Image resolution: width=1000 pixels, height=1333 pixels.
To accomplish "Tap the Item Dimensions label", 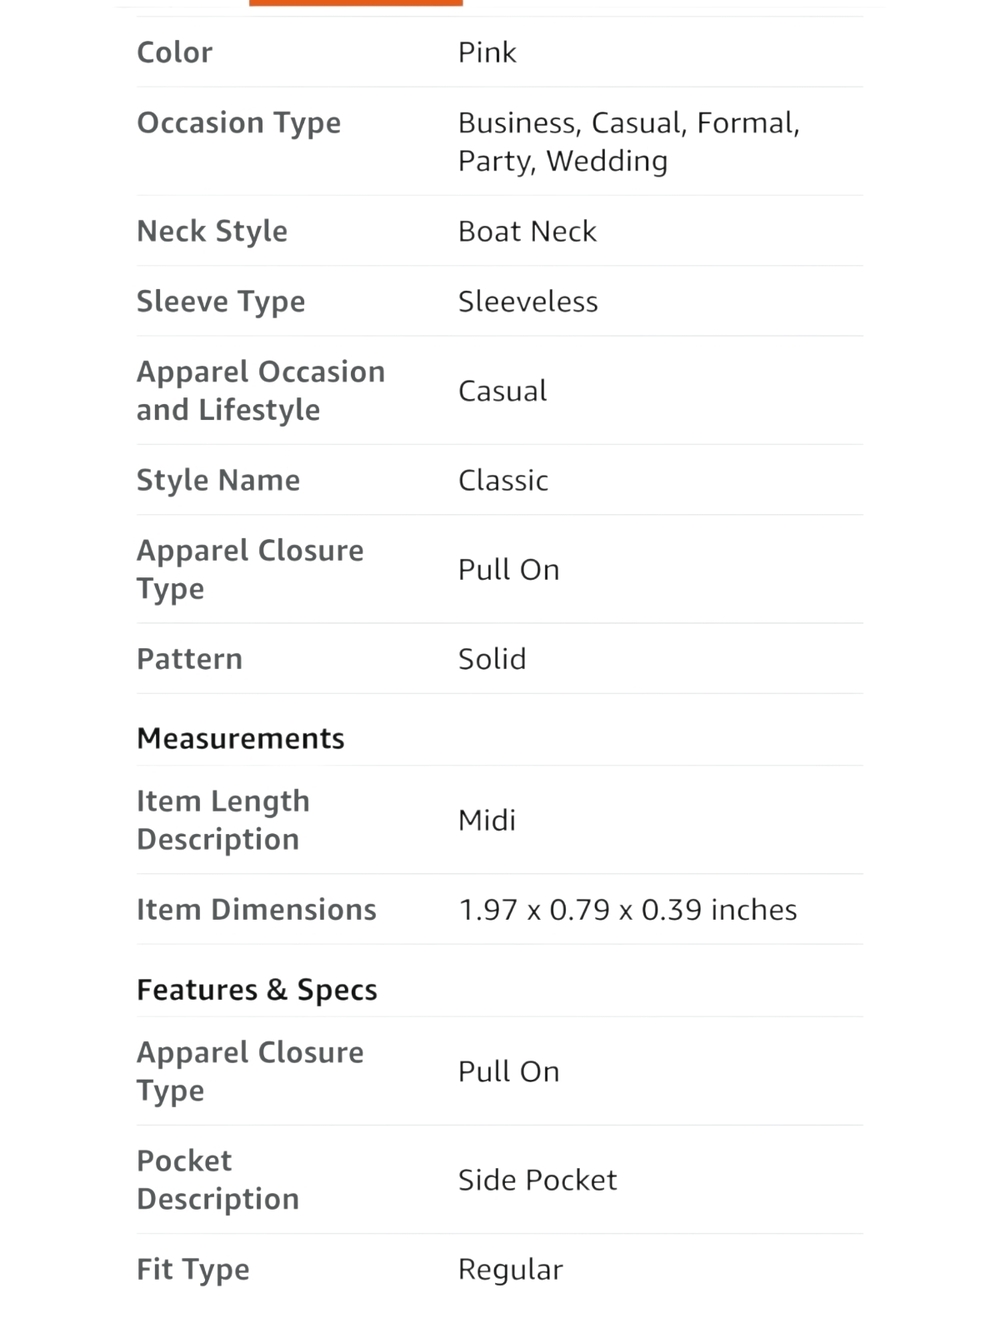I will click(257, 909).
